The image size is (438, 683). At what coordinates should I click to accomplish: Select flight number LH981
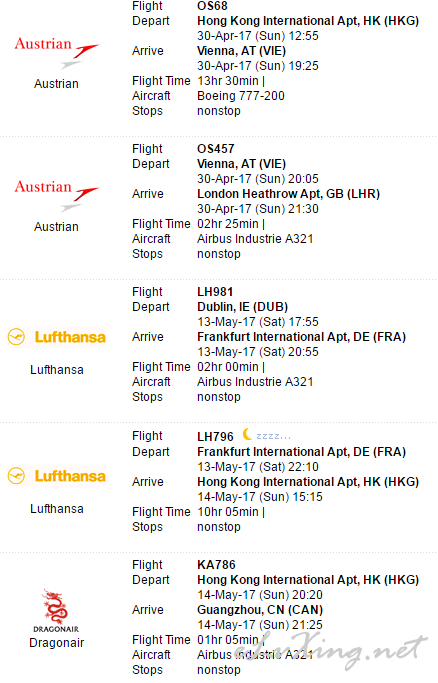click(215, 292)
